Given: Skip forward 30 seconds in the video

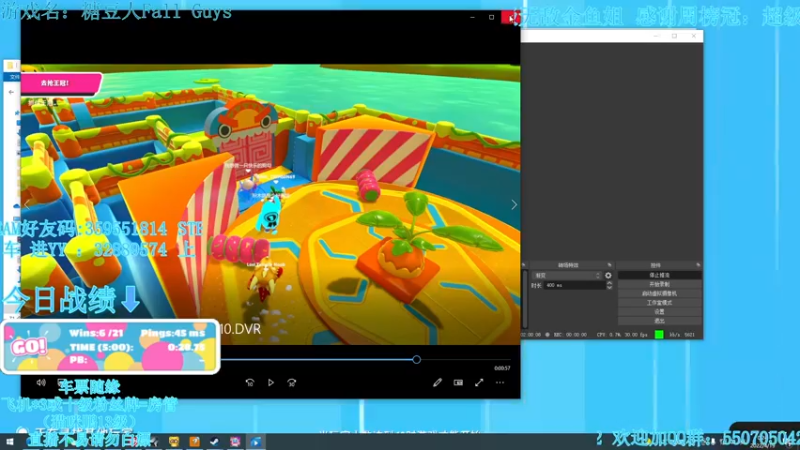Looking at the screenshot, I should click(x=291, y=383).
